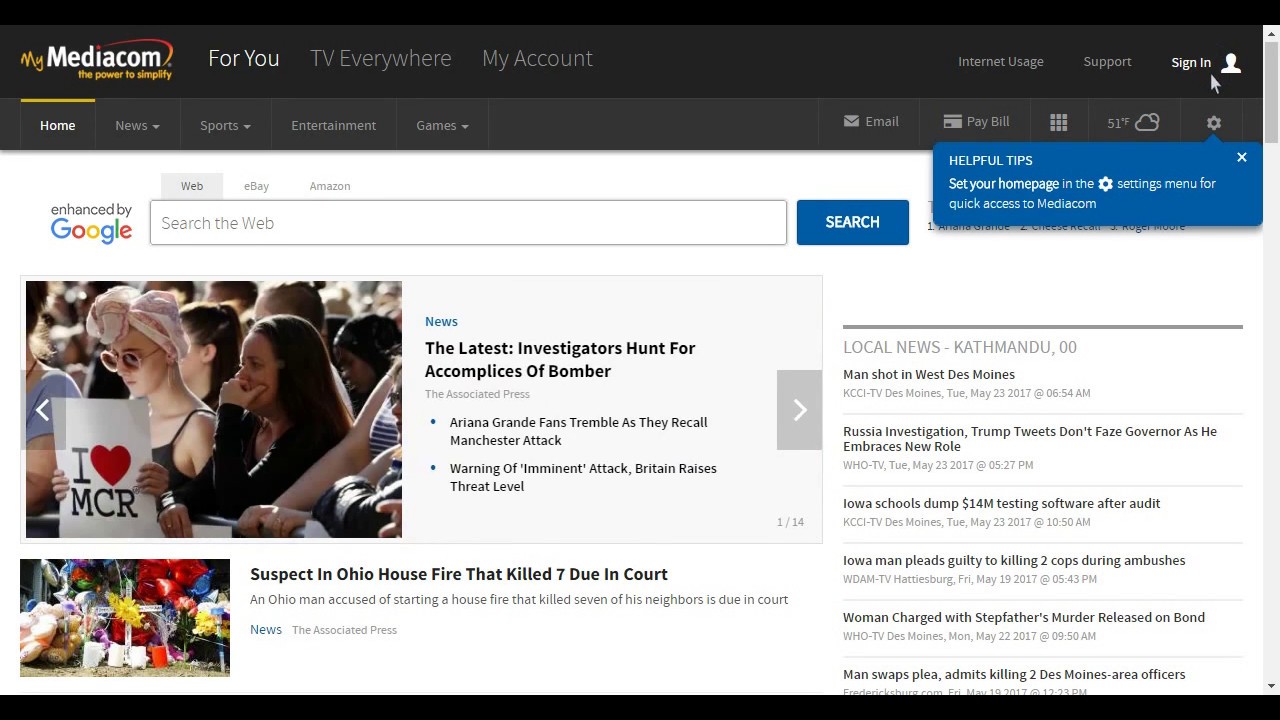Click the page scrollbar down arrow

pyautogui.click(x=1271, y=686)
